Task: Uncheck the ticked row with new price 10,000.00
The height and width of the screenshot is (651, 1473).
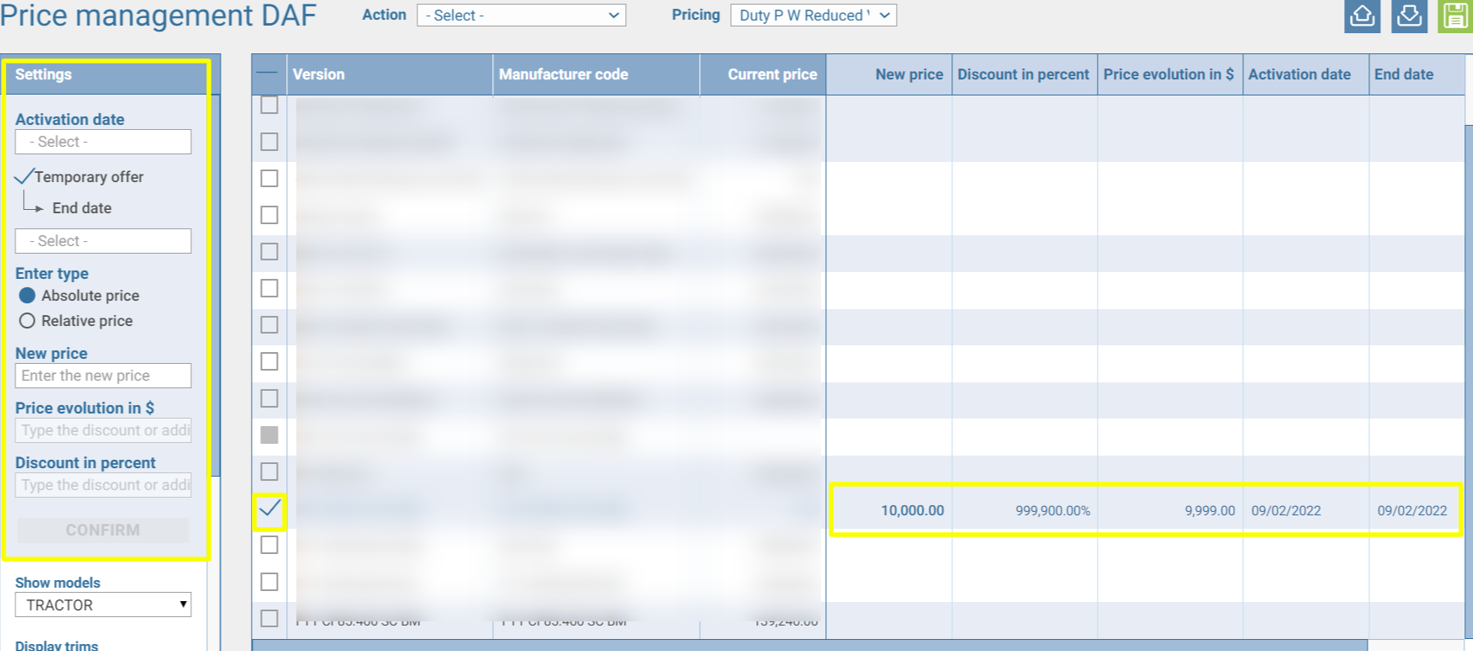Action: coord(269,509)
